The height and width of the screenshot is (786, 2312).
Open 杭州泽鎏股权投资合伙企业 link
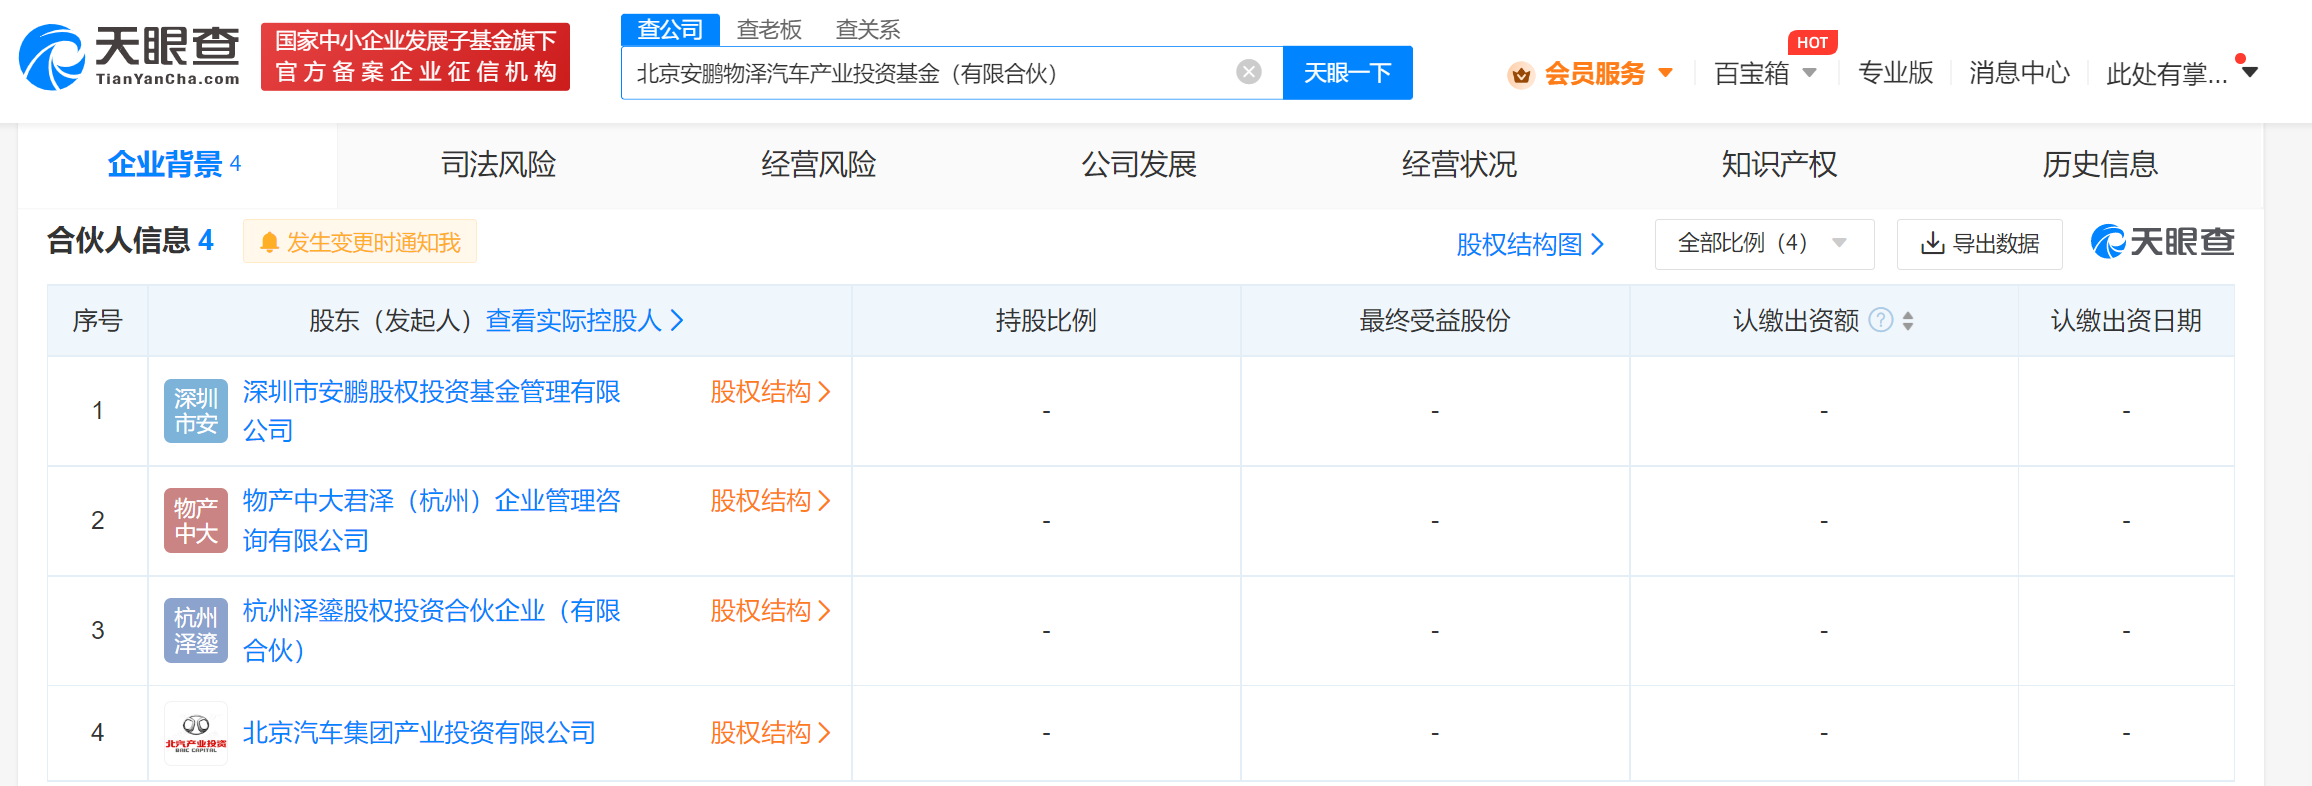432,631
